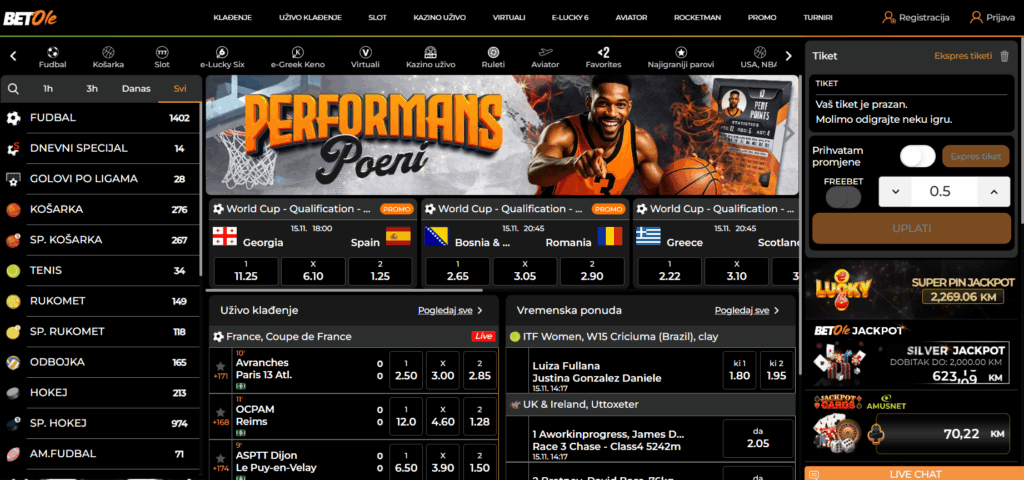Screen dimensions: 1024x480
Task: Filter events by 3h tab
Action: click(x=92, y=89)
